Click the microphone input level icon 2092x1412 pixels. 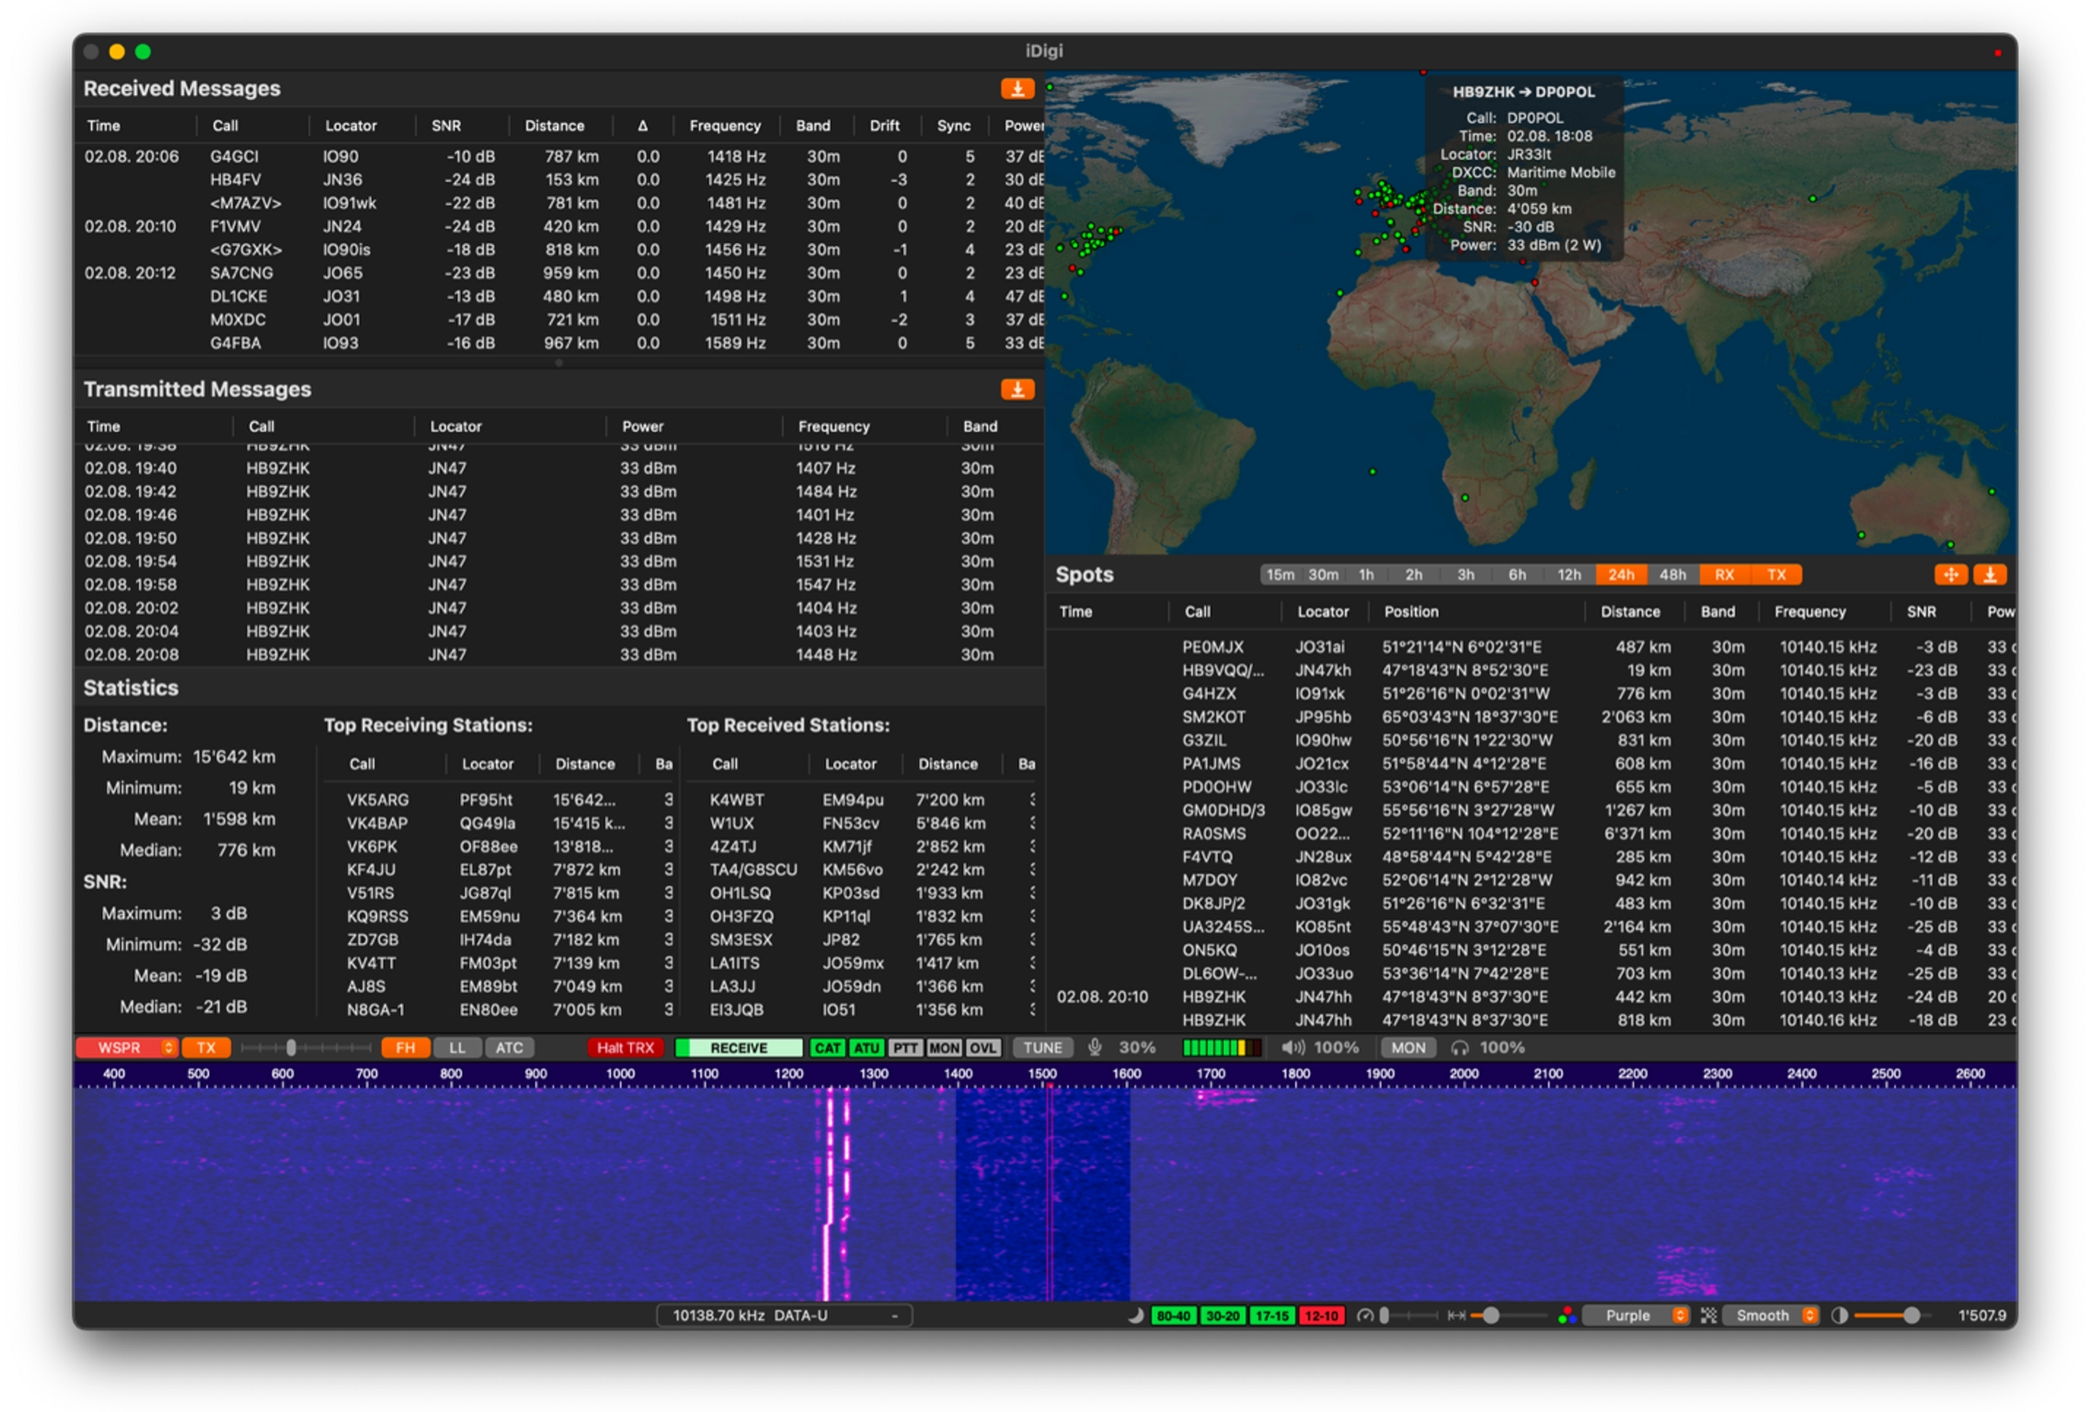pos(1095,1048)
